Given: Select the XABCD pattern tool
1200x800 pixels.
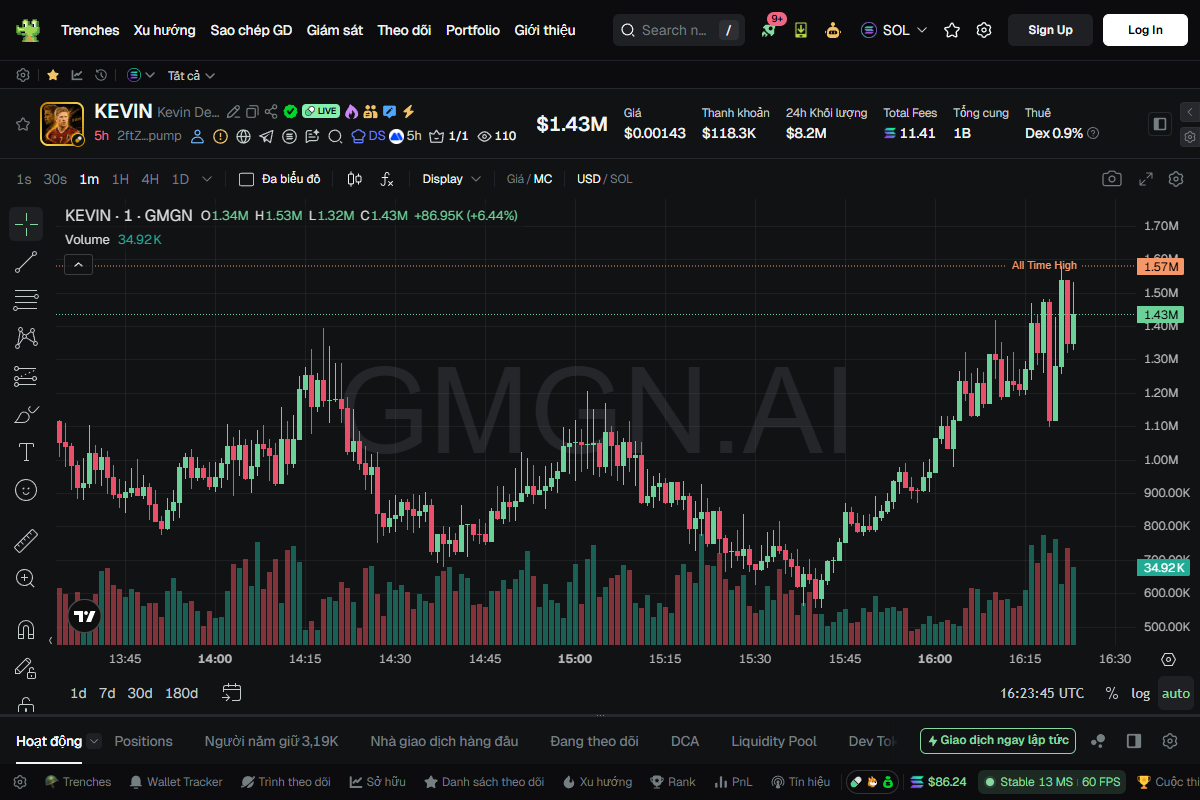Looking at the screenshot, I should click(x=26, y=337).
